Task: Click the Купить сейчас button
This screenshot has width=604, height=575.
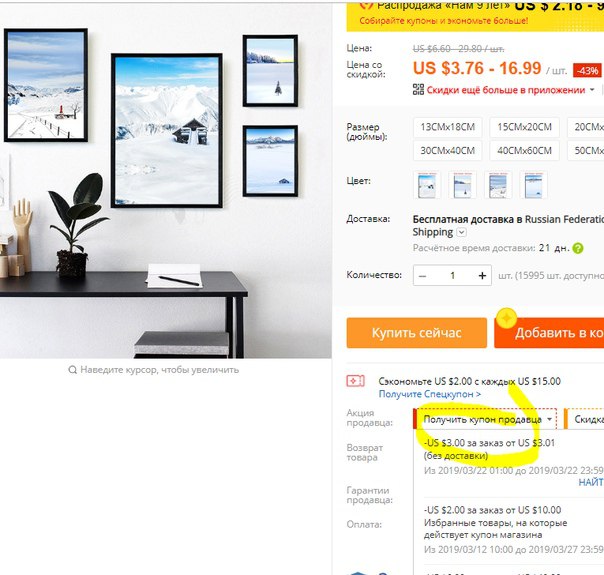Action: click(x=416, y=333)
